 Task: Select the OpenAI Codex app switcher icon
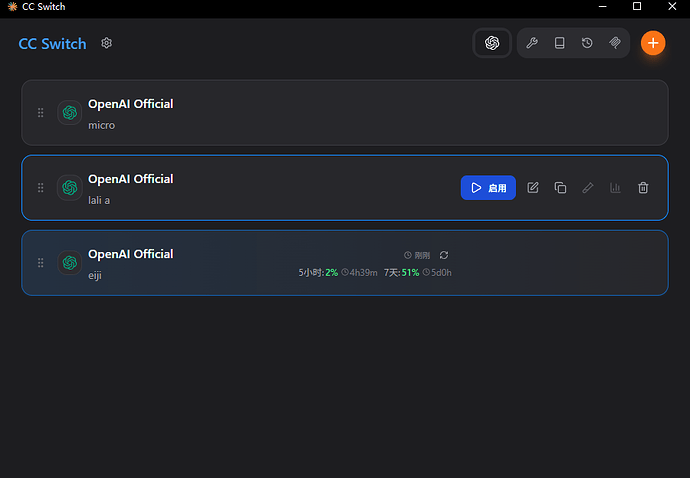pyautogui.click(x=492, y=43)
